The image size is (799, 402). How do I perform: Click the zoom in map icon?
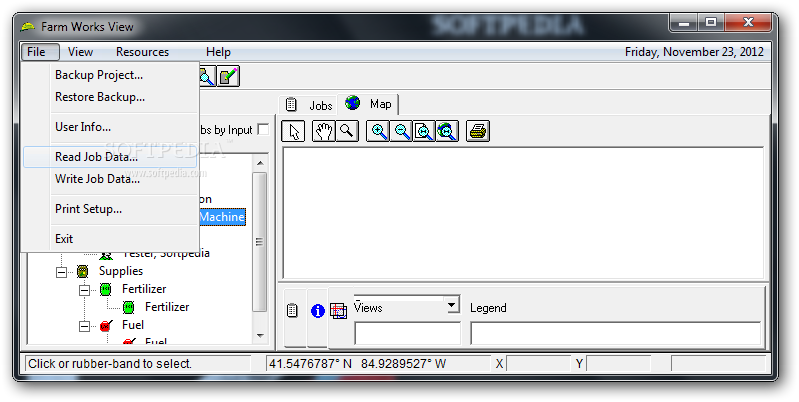[378, 131]
